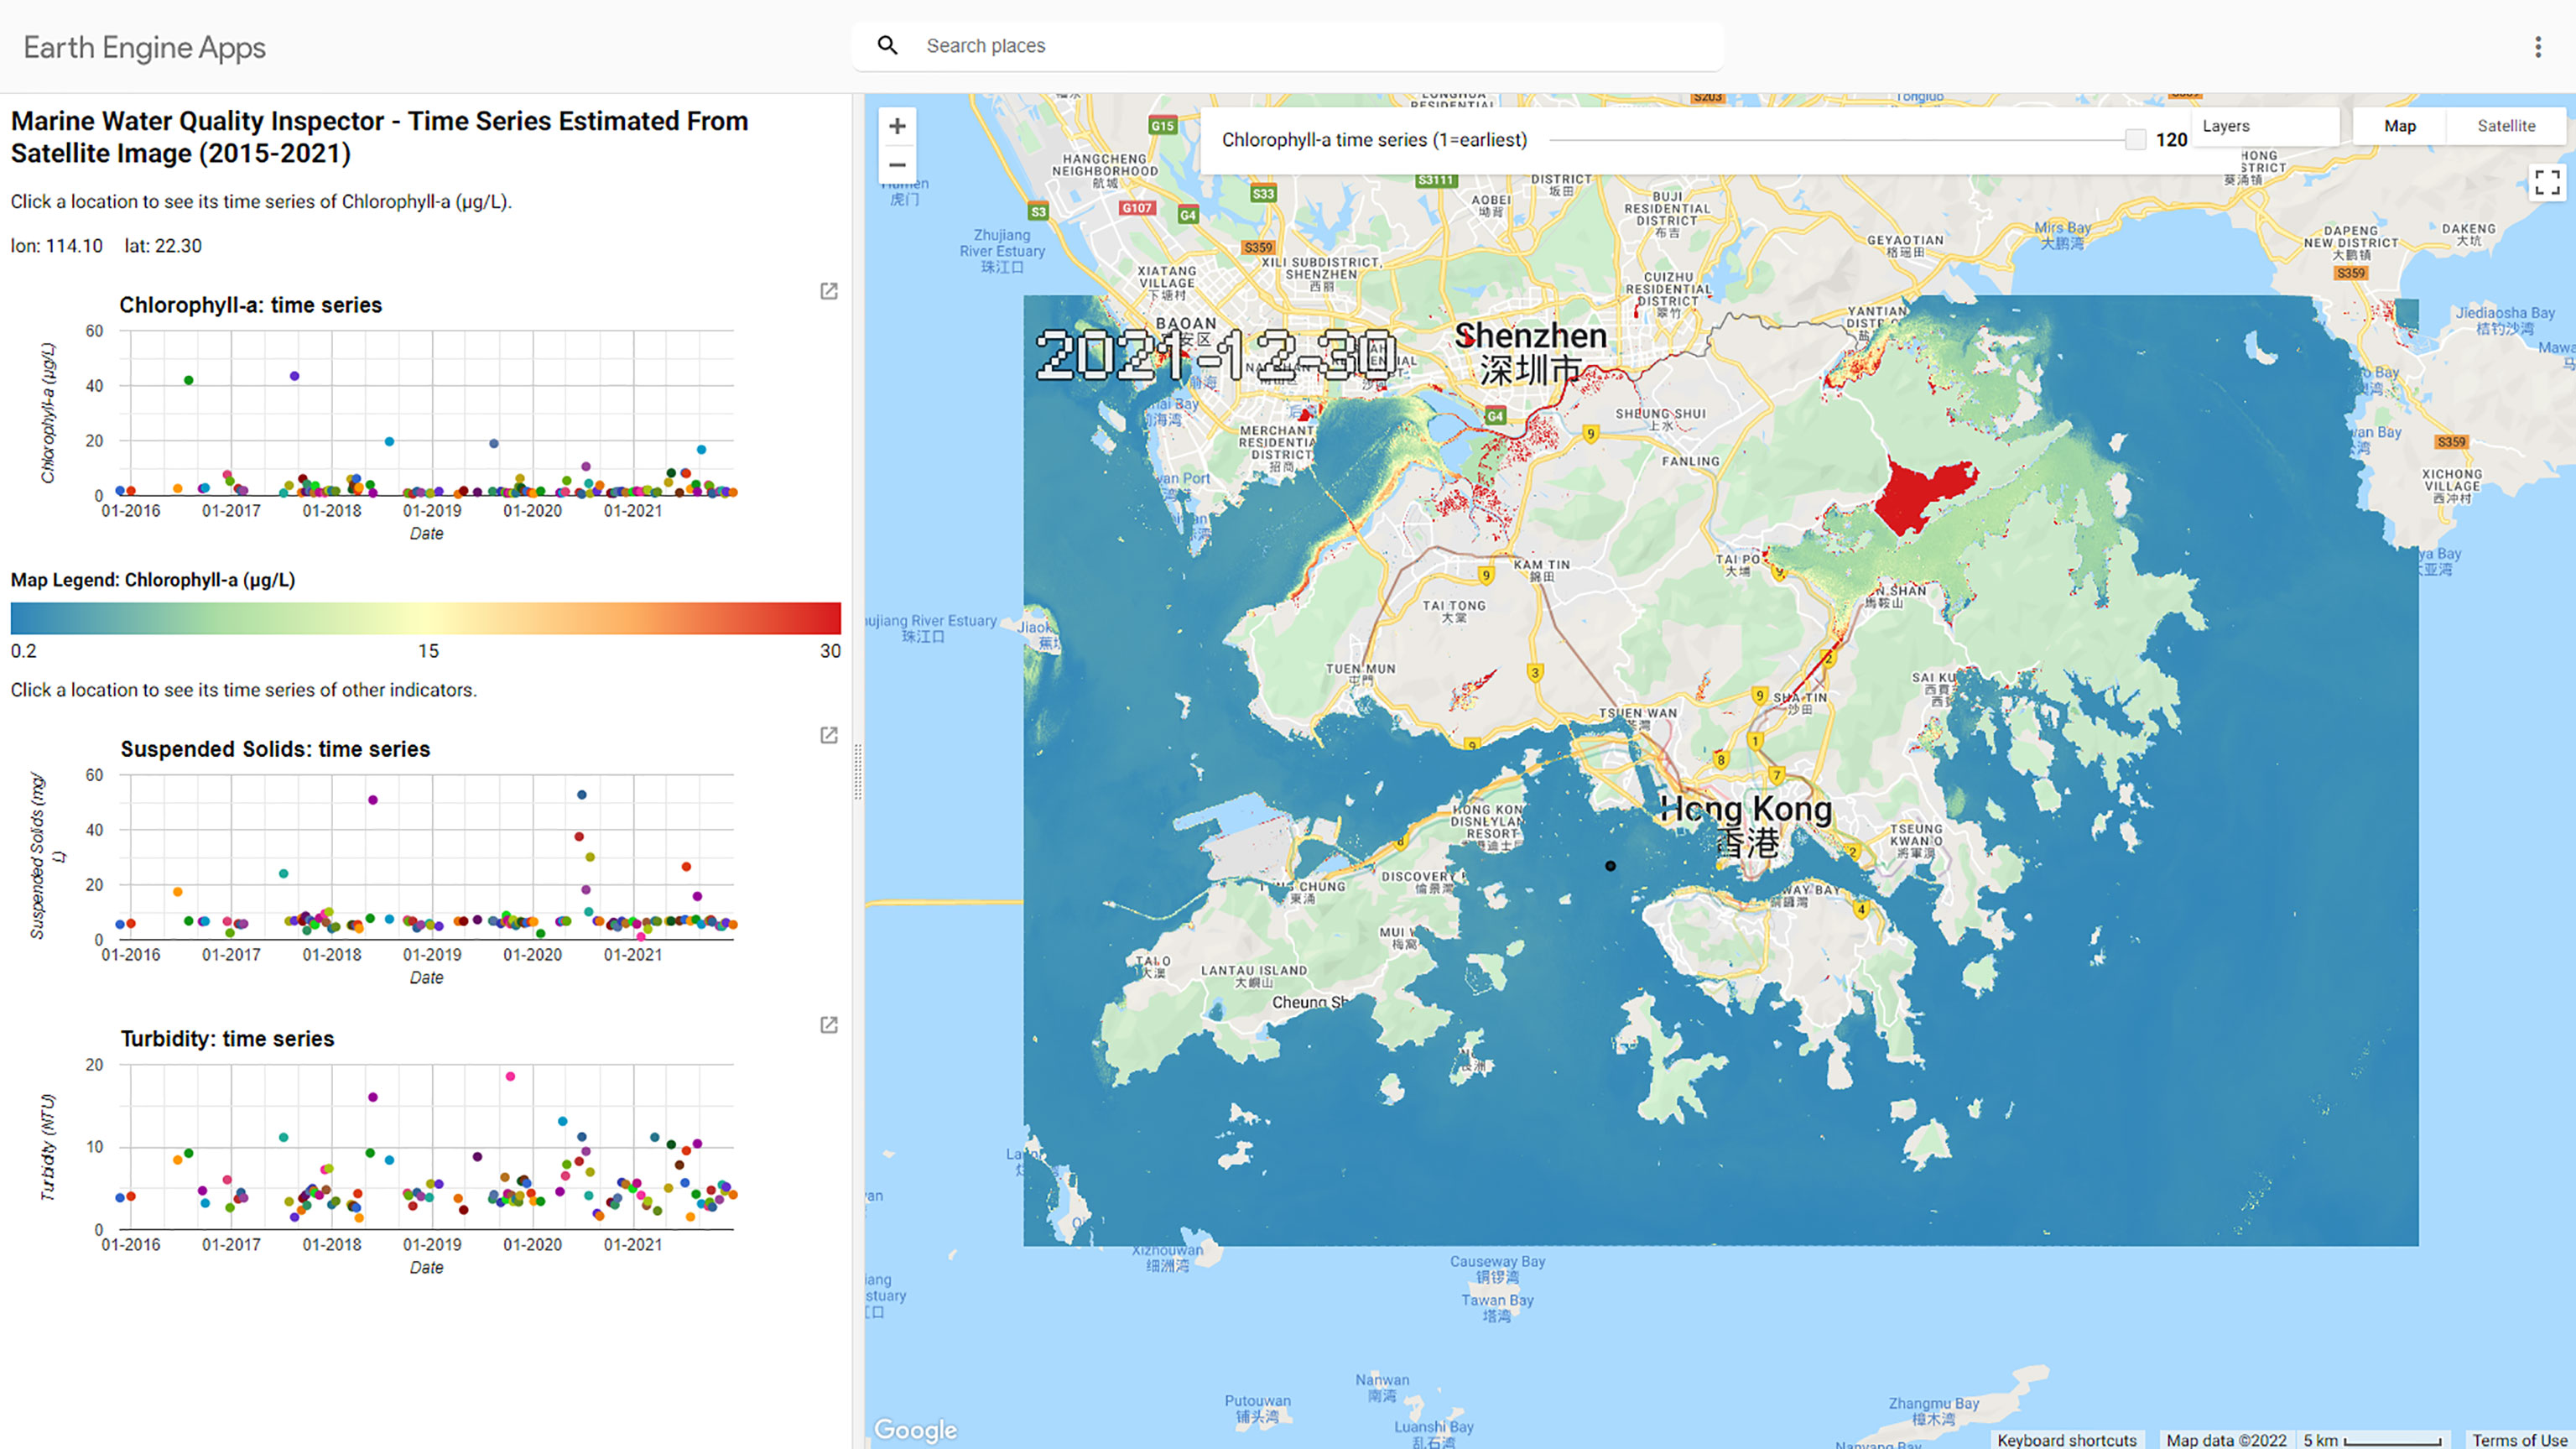
Task: Open the three-dot options menu
Action: 2538,47
